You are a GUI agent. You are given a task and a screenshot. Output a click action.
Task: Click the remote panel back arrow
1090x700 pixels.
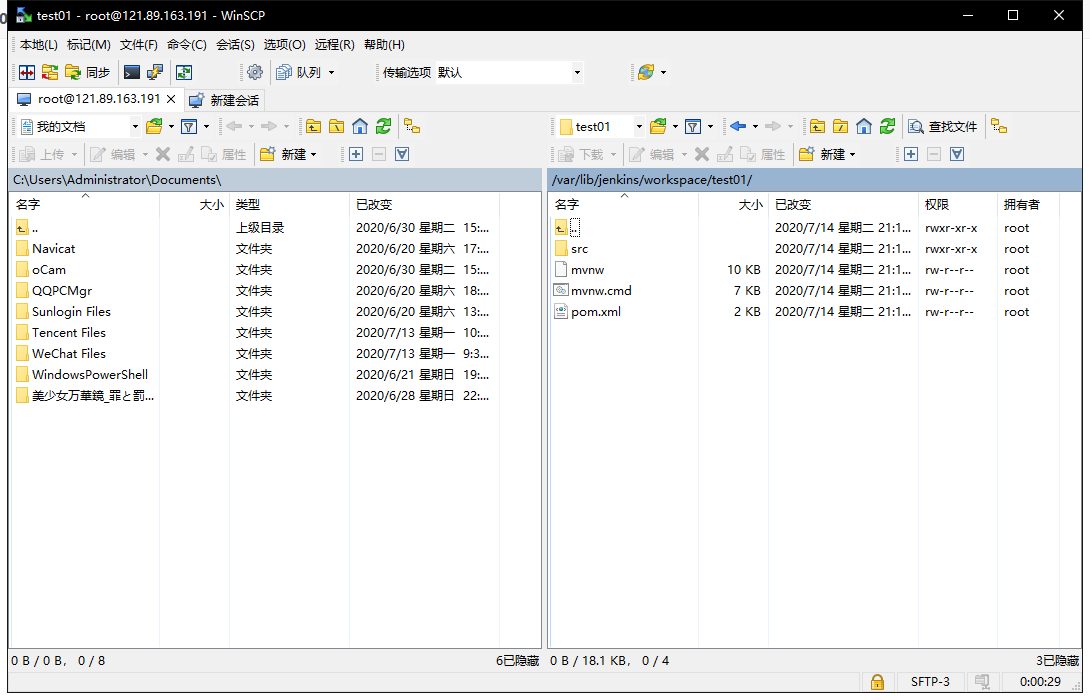[x=738, y=126]
